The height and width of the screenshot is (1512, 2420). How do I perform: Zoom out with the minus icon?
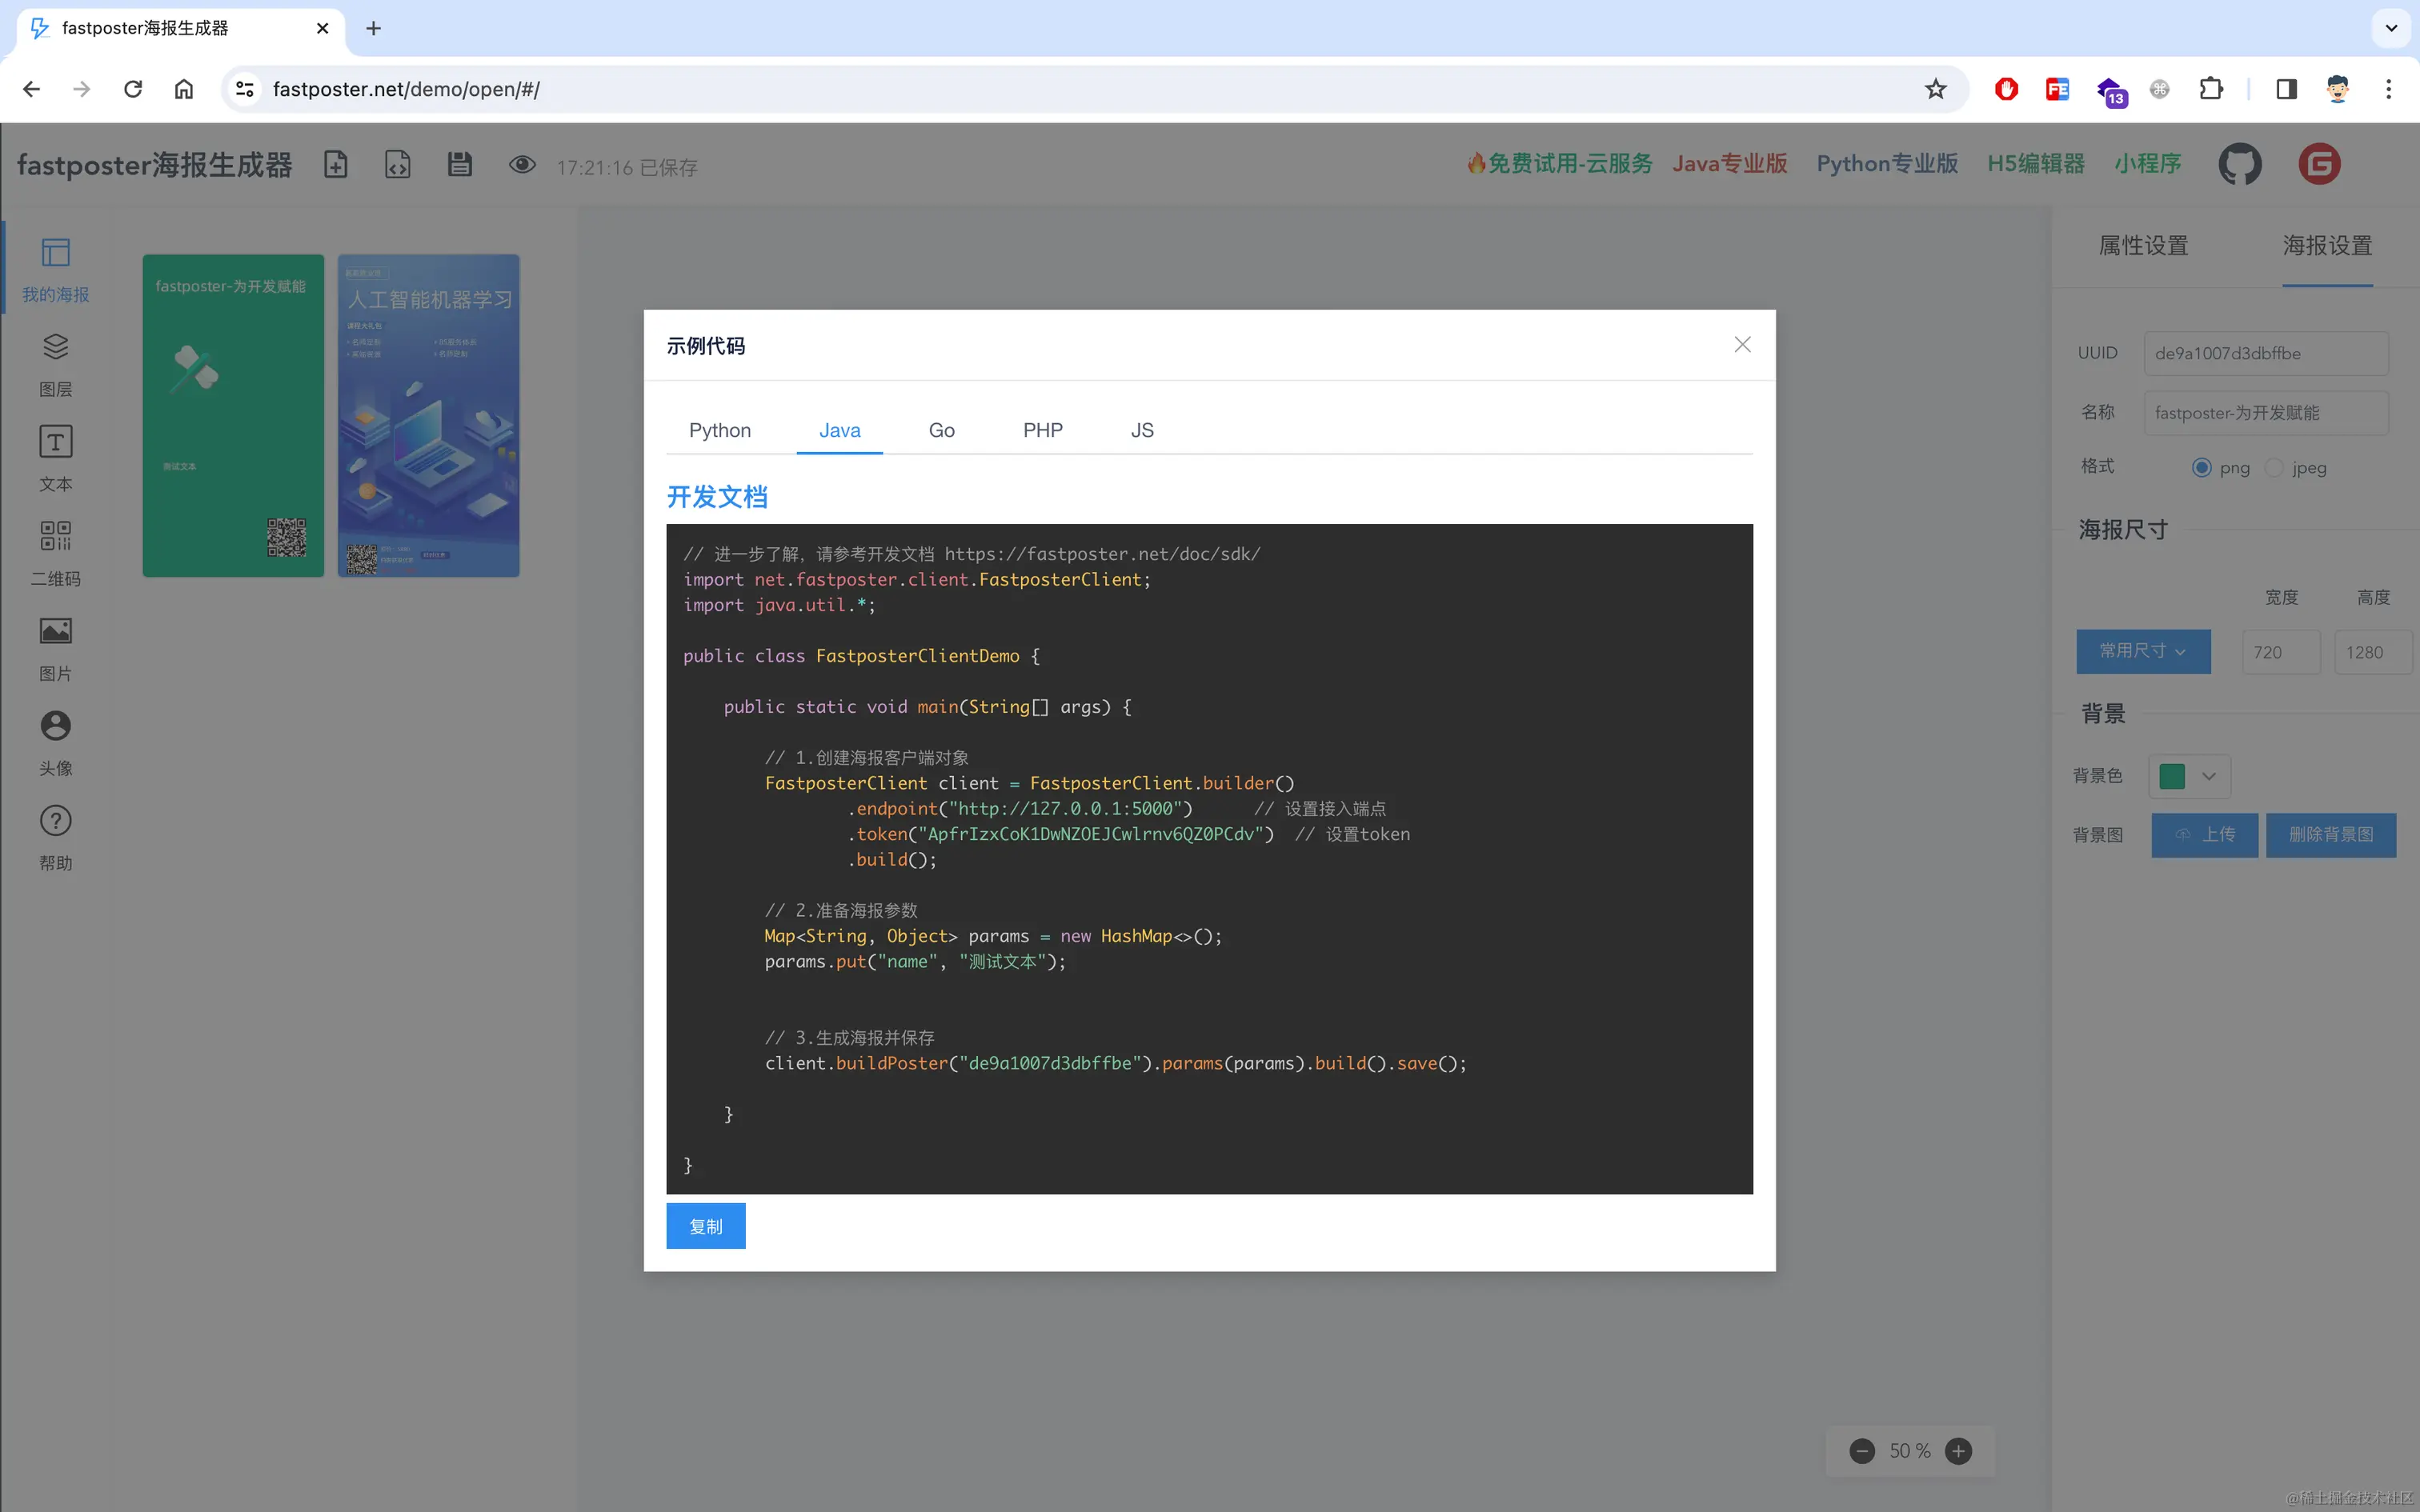tap(1862, 1451)
